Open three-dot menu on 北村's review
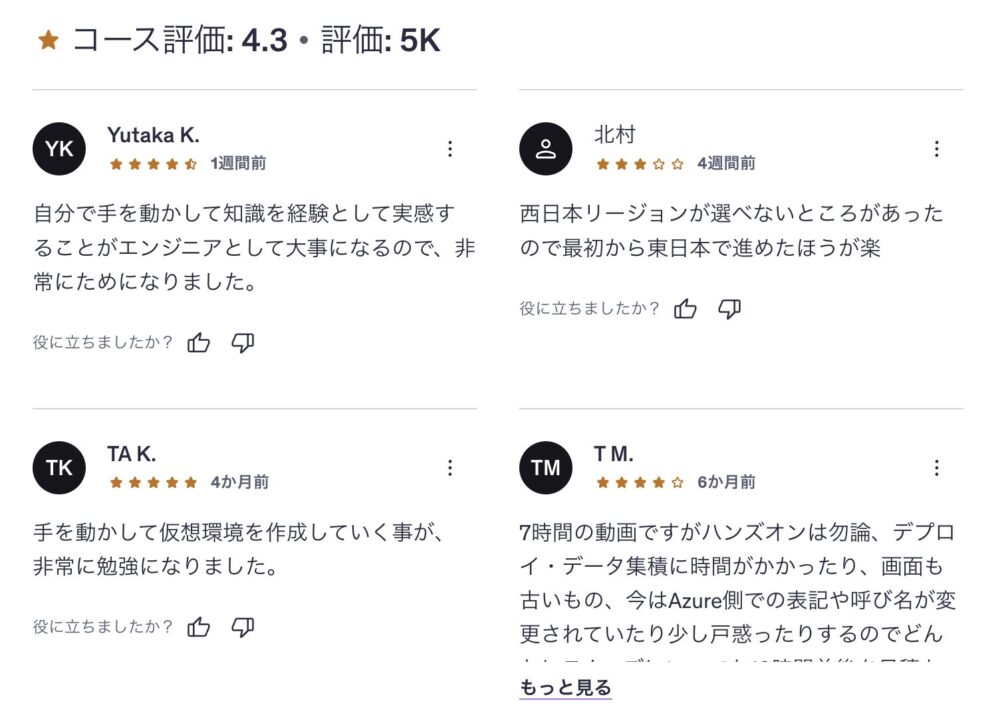 pos(937,149)
